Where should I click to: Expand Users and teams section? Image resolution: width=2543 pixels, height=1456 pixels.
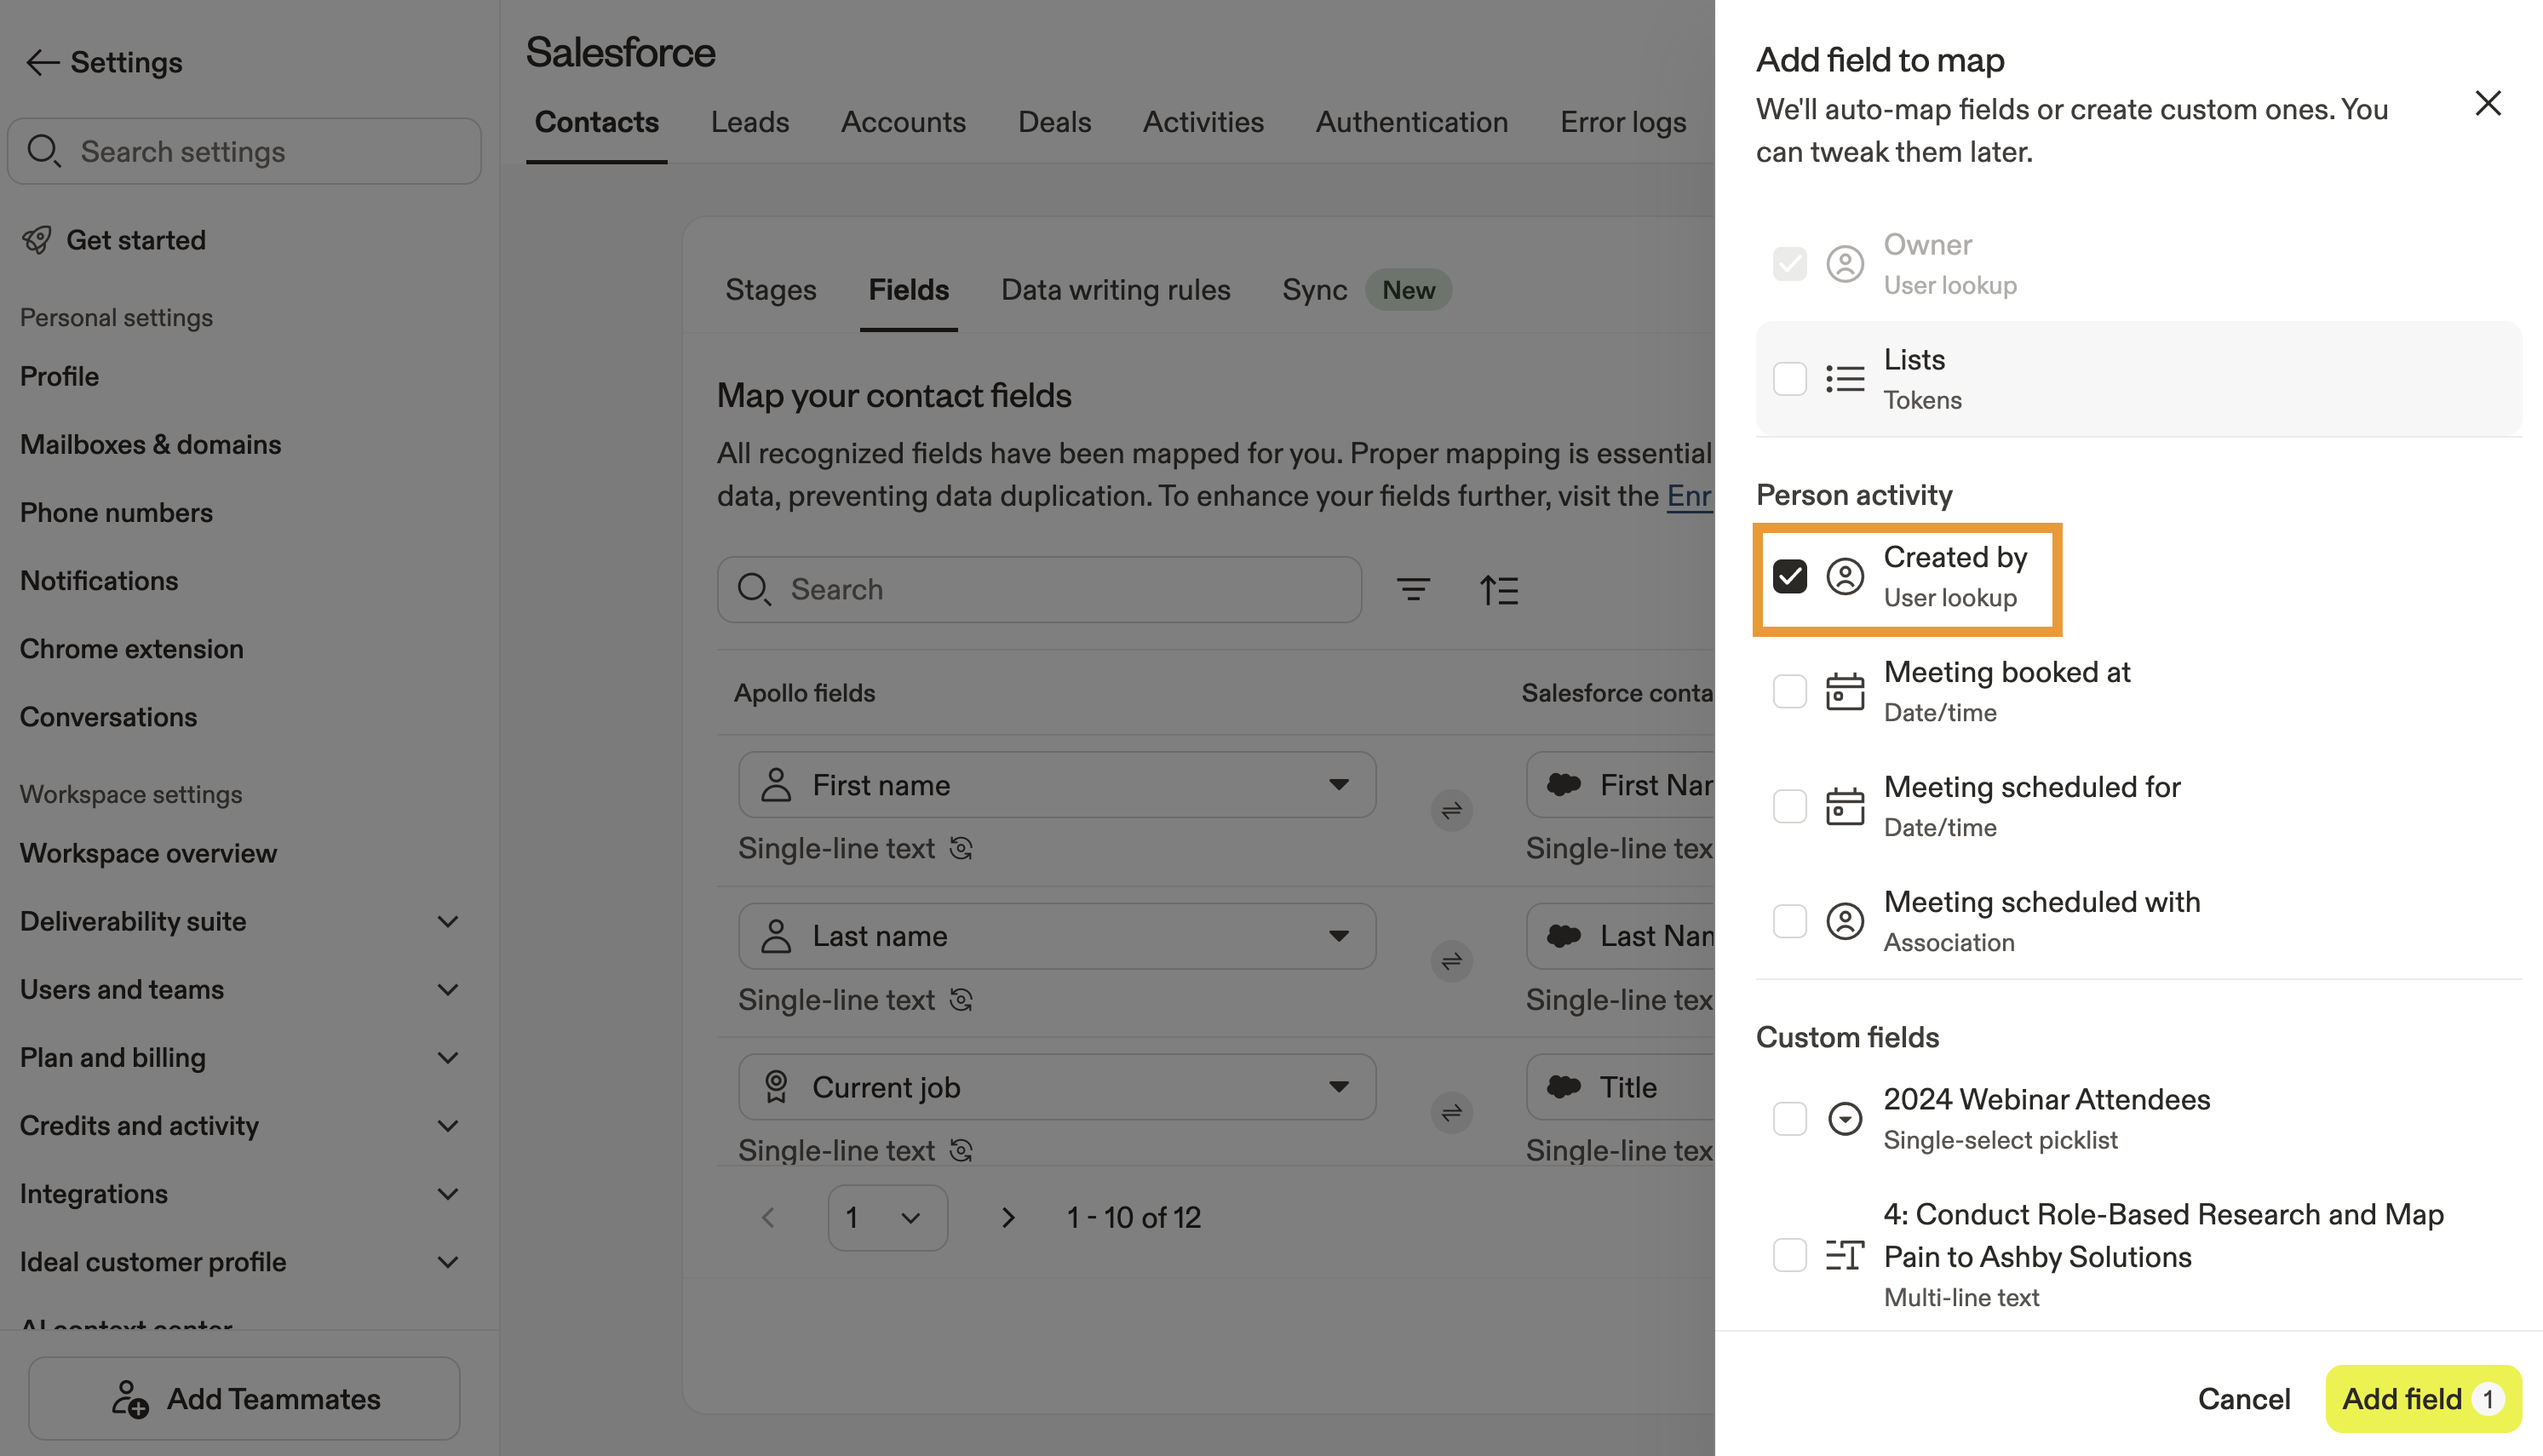(448, 989)
